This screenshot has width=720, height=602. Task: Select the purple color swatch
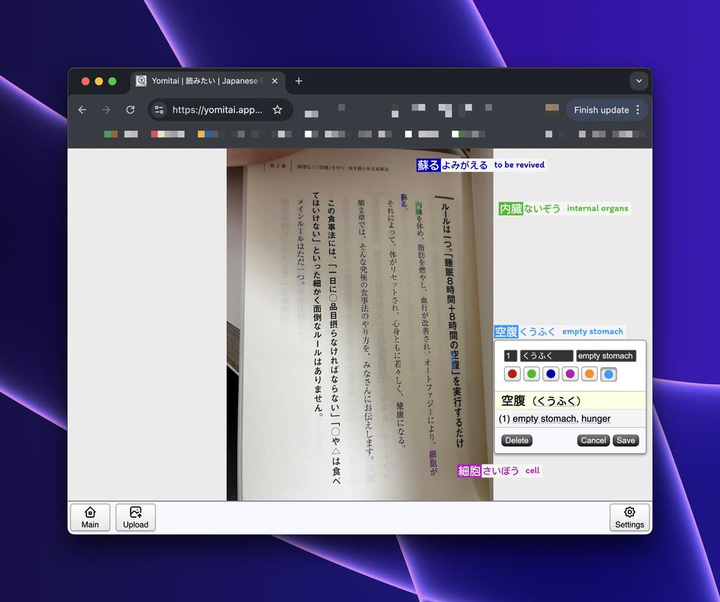(570, 374)
